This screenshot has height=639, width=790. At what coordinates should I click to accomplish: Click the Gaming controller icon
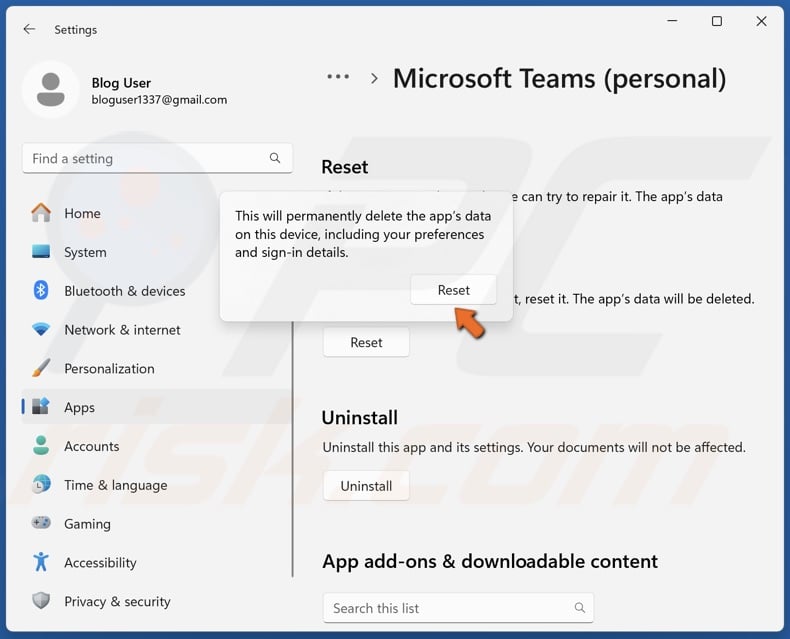(41, 523)
